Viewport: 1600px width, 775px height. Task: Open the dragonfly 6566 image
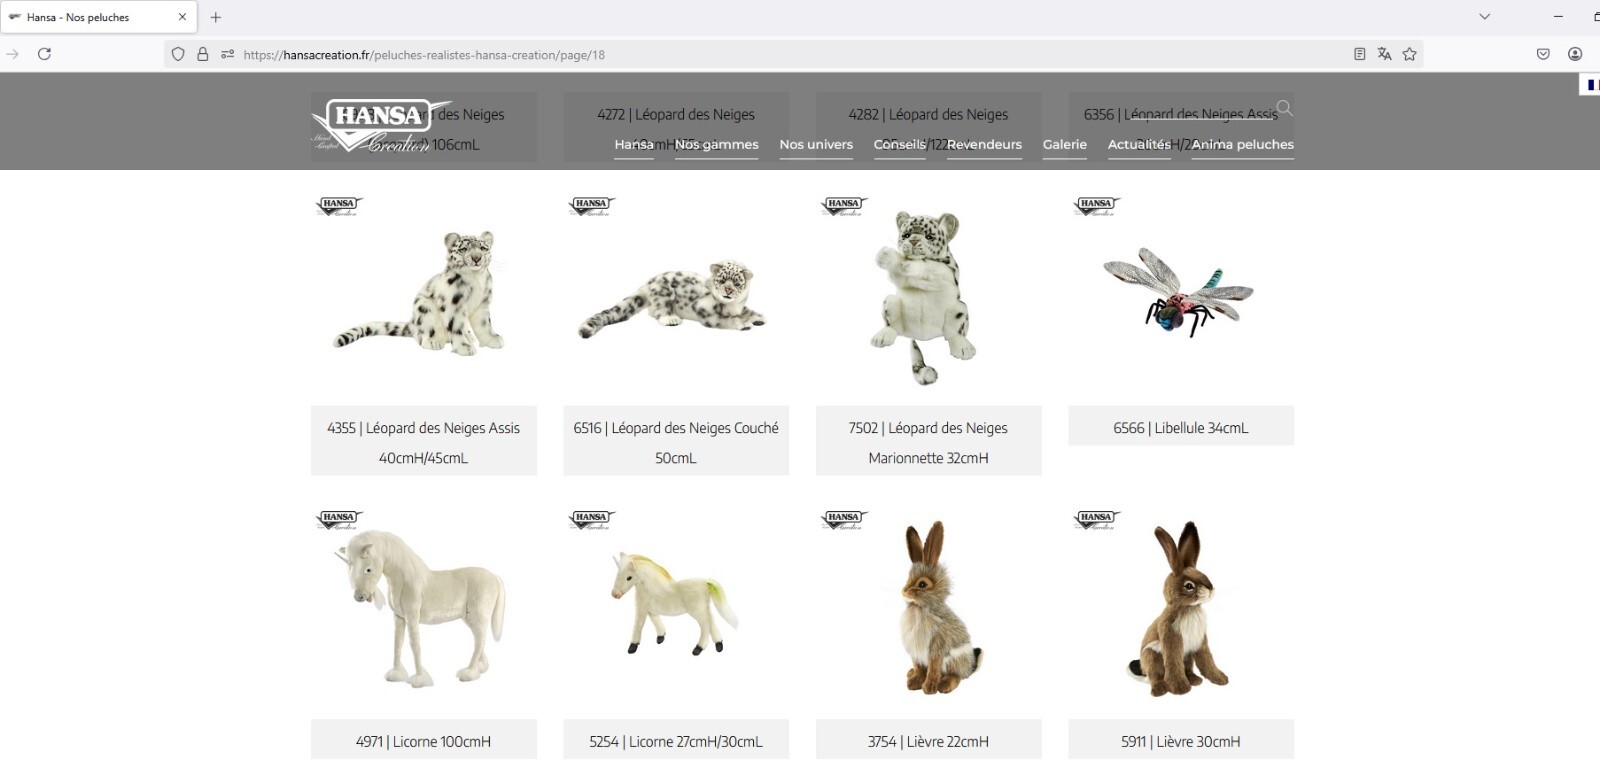(1180, 292)
